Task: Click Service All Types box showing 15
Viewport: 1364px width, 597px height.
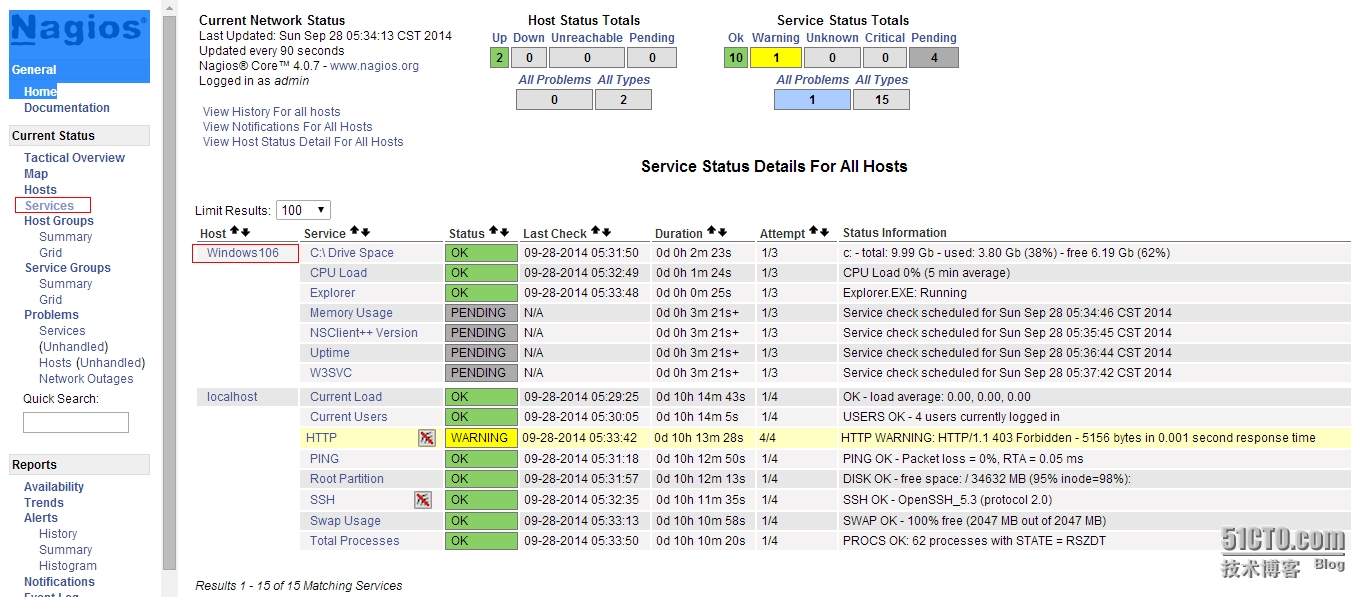Action: tap(881, 99)
